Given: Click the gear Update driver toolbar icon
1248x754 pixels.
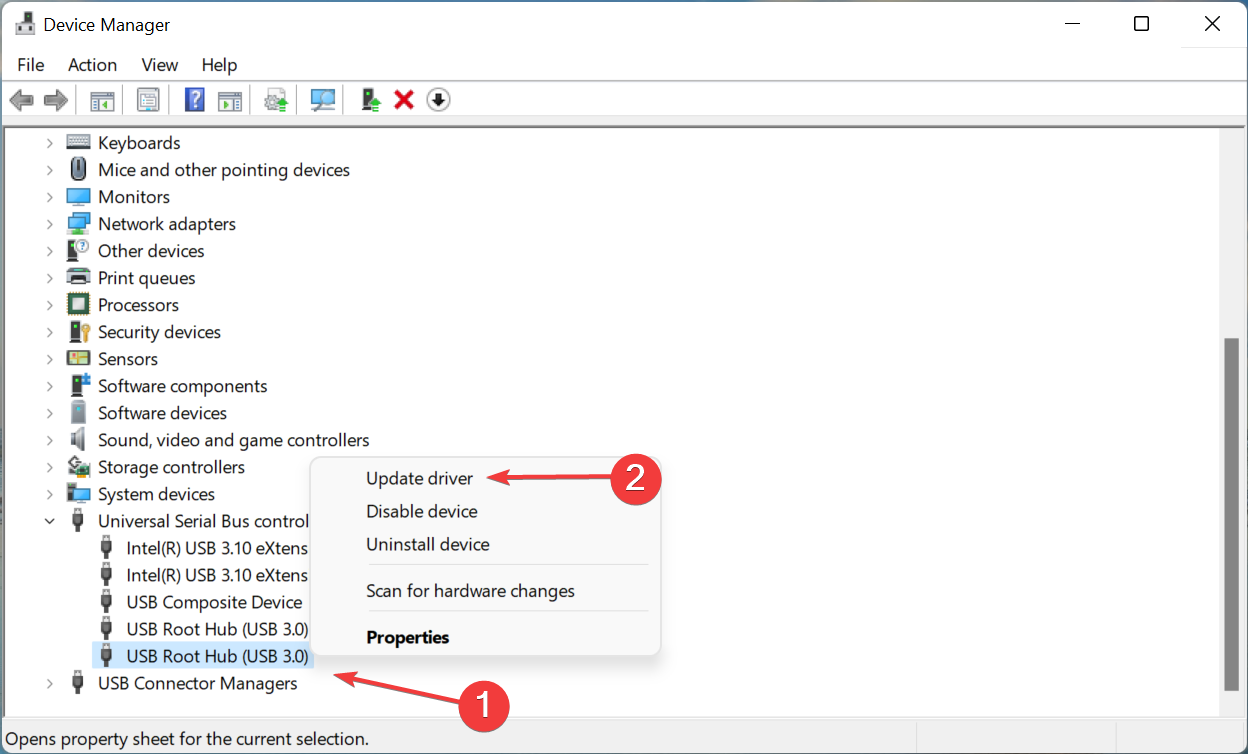Looking at the screenshot, I should click(276, 100).
